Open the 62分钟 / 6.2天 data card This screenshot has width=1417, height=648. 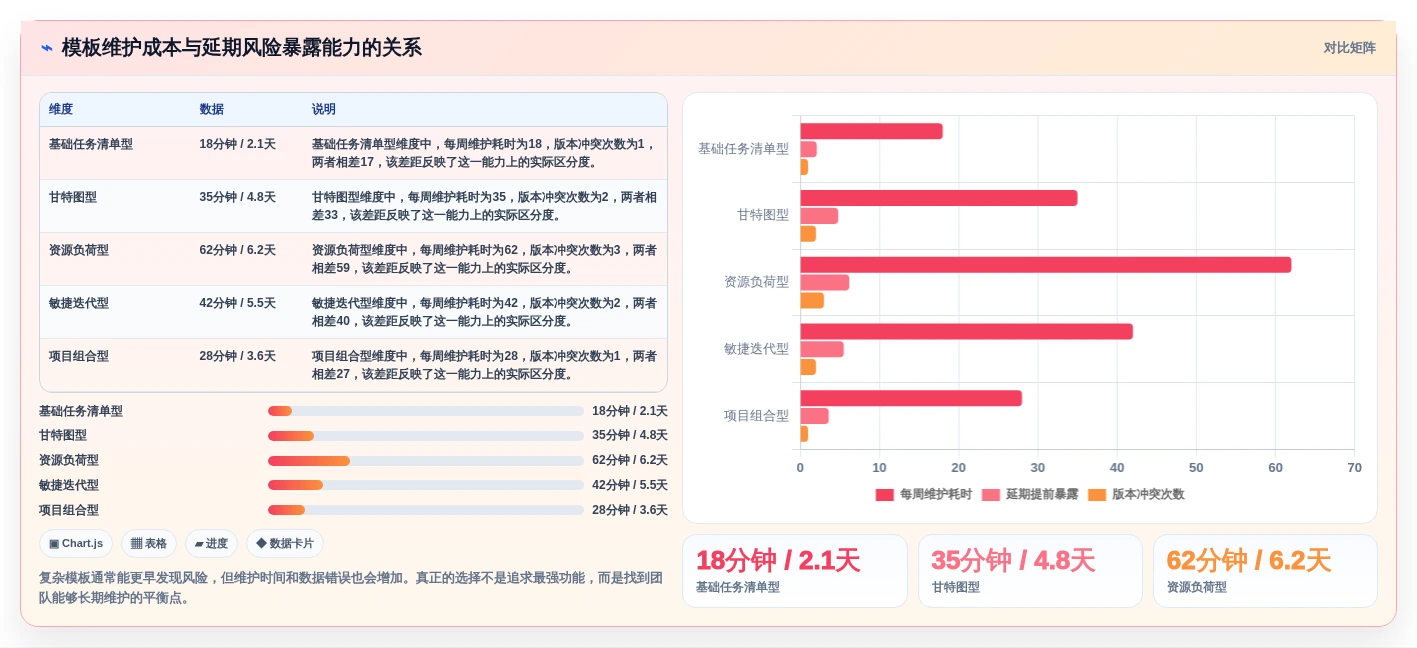click(1265, 571)
